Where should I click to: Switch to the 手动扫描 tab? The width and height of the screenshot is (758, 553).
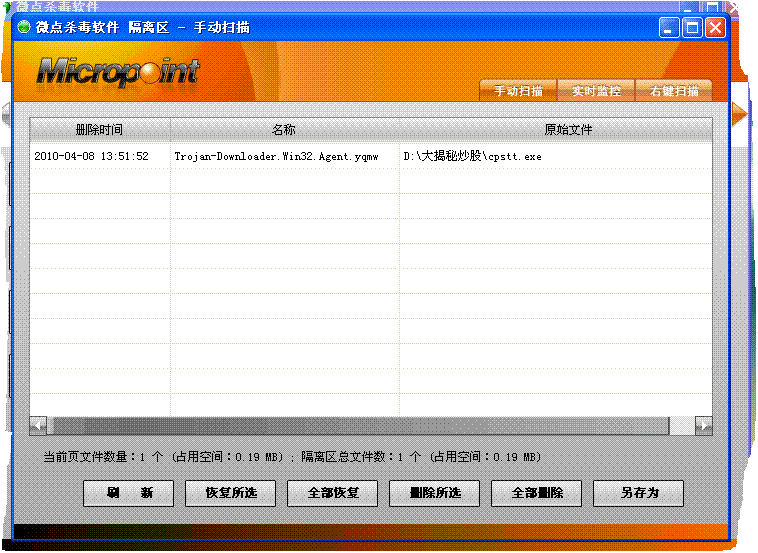[x=518, y=90]
